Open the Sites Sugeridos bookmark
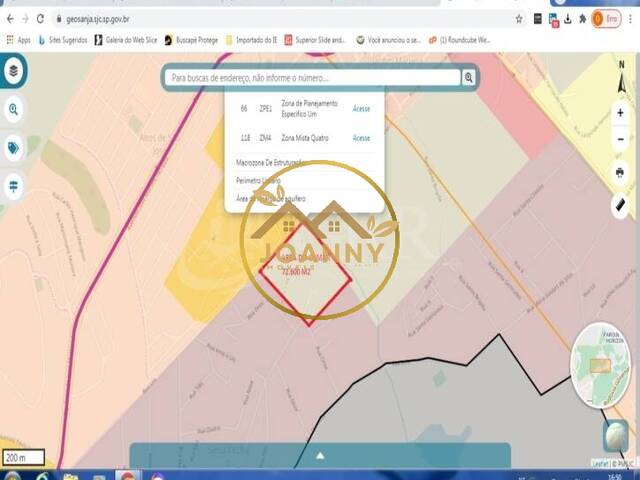 [x=63, y=40]
